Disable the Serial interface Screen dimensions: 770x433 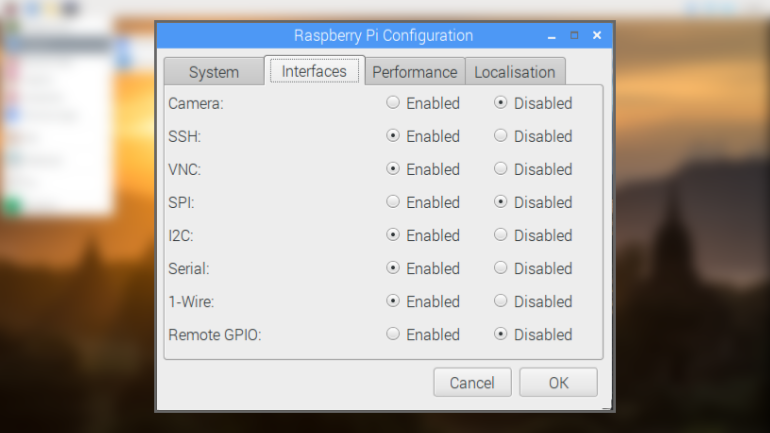500,268
